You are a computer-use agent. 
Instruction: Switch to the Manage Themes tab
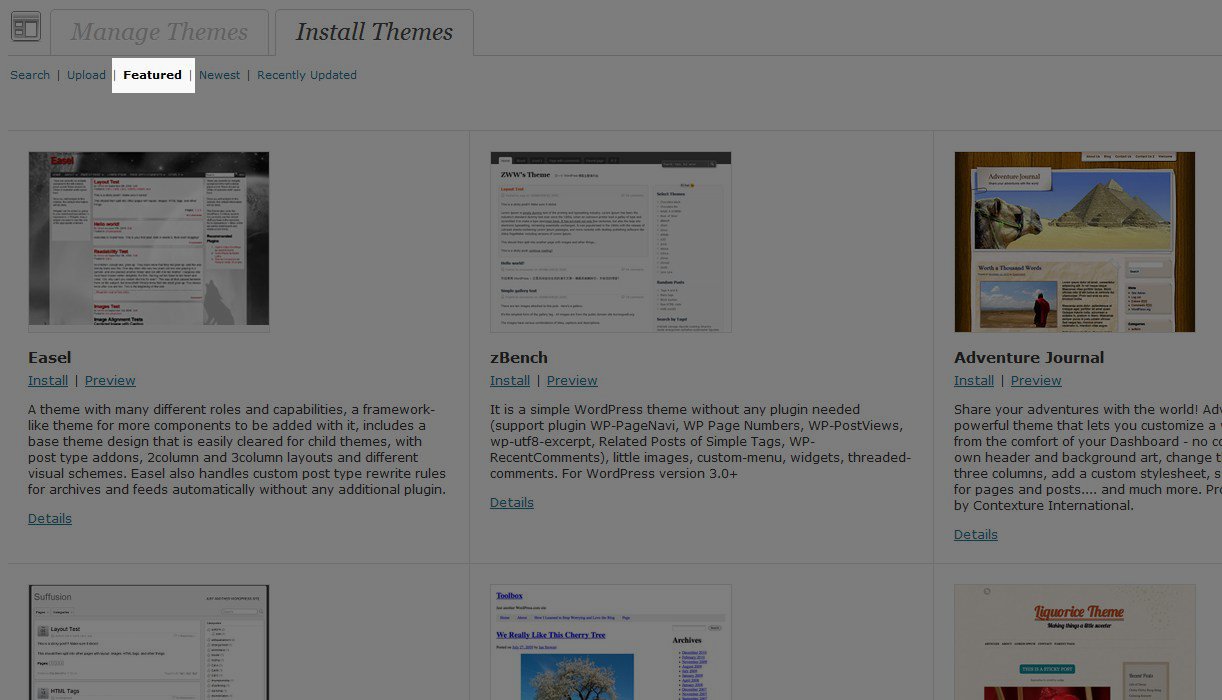tap(159, 32)
